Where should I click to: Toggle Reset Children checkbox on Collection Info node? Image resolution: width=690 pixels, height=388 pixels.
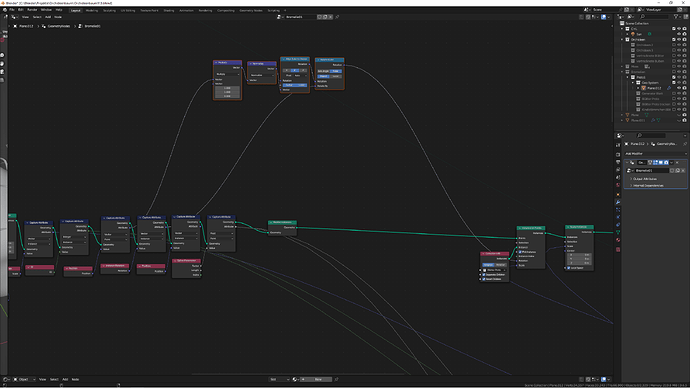[484, 279]
